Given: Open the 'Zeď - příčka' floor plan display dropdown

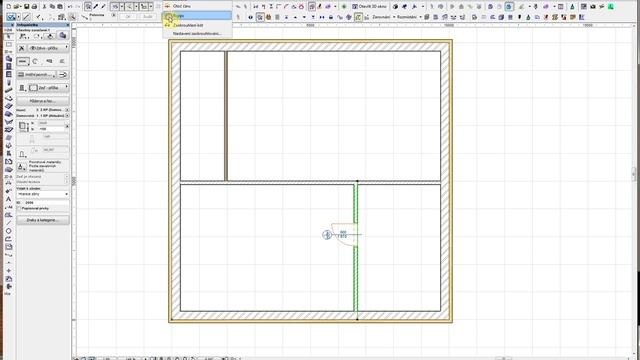Looking at the screenshot, I should [49, 88].
